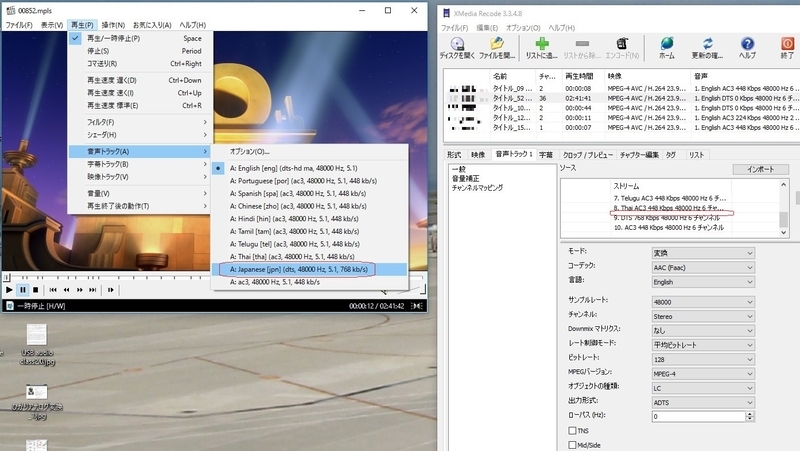Enable the Mid/Side checkbox
This screenshot has width=800, height=451.
click(x=572, y=445)
